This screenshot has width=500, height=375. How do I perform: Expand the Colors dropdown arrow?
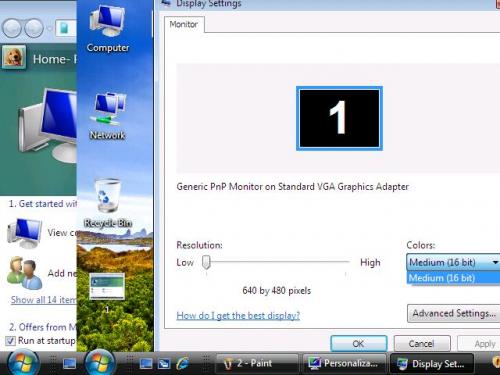point(495,262)
